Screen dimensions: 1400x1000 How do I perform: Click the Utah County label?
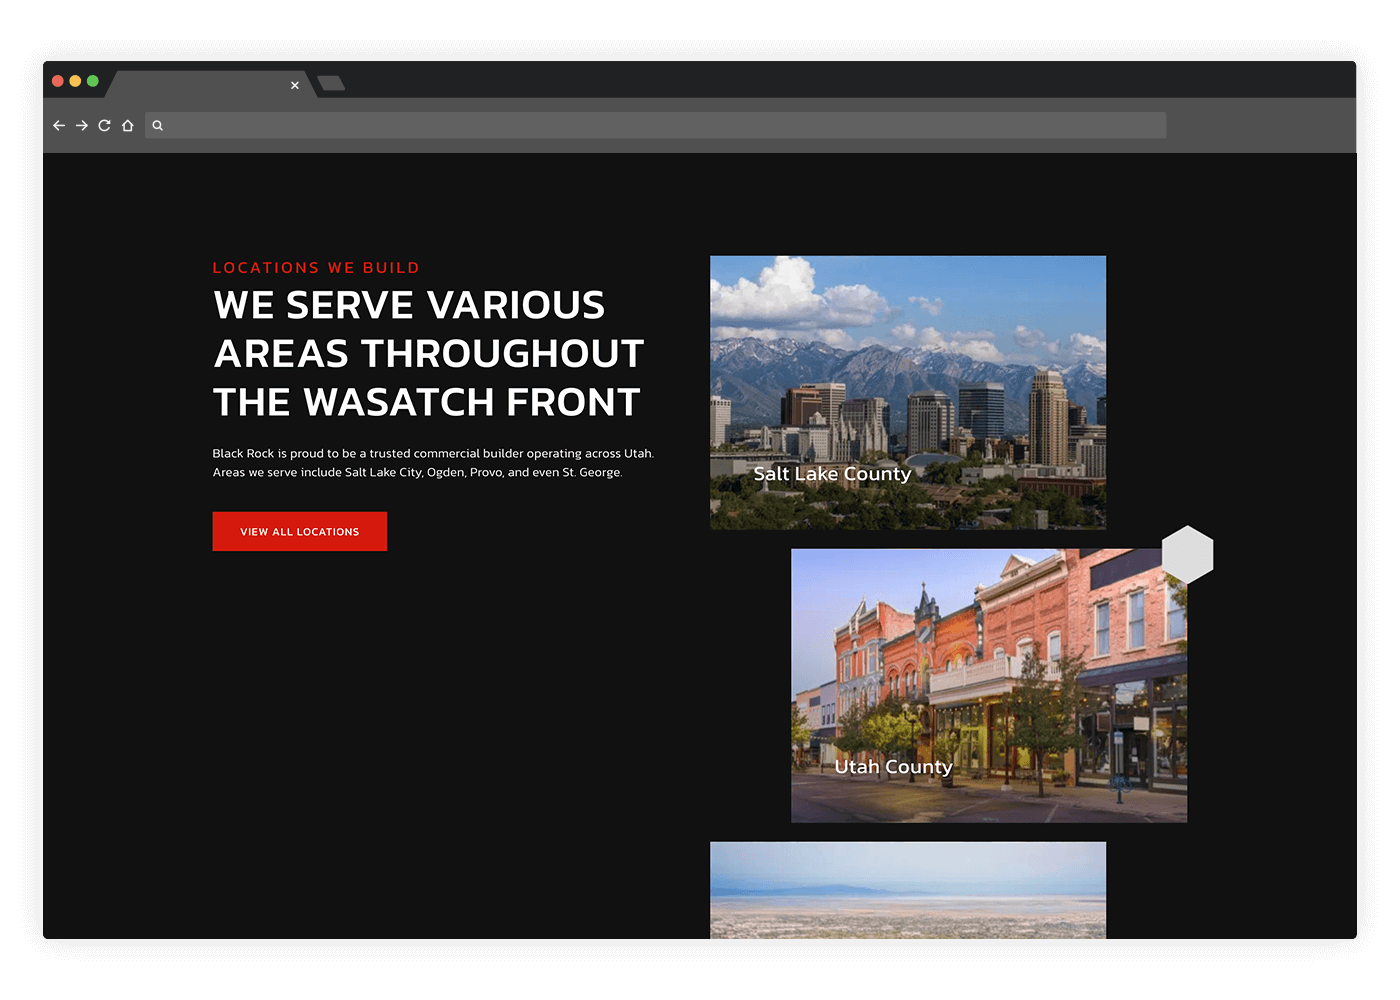[893, 767]
